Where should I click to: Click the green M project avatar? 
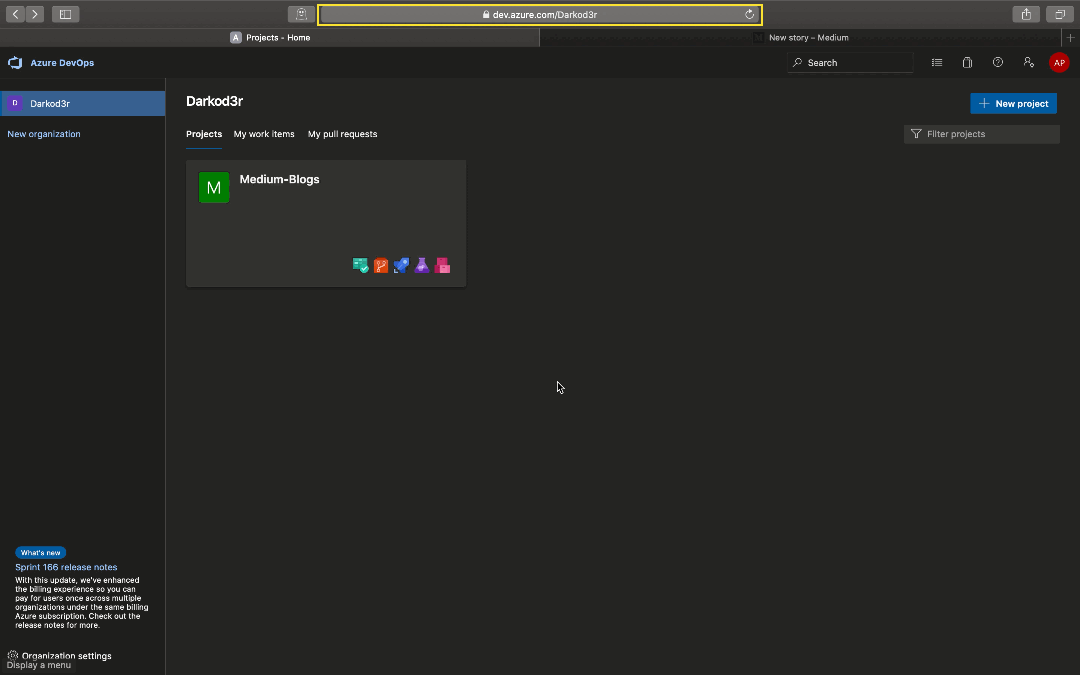[214, 187]
